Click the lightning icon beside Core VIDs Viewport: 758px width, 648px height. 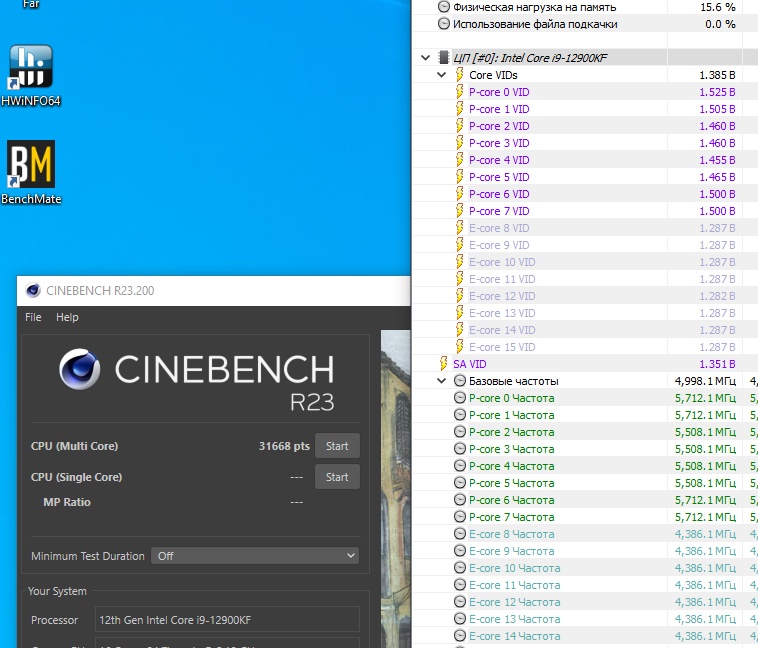(x=460, y=74)
